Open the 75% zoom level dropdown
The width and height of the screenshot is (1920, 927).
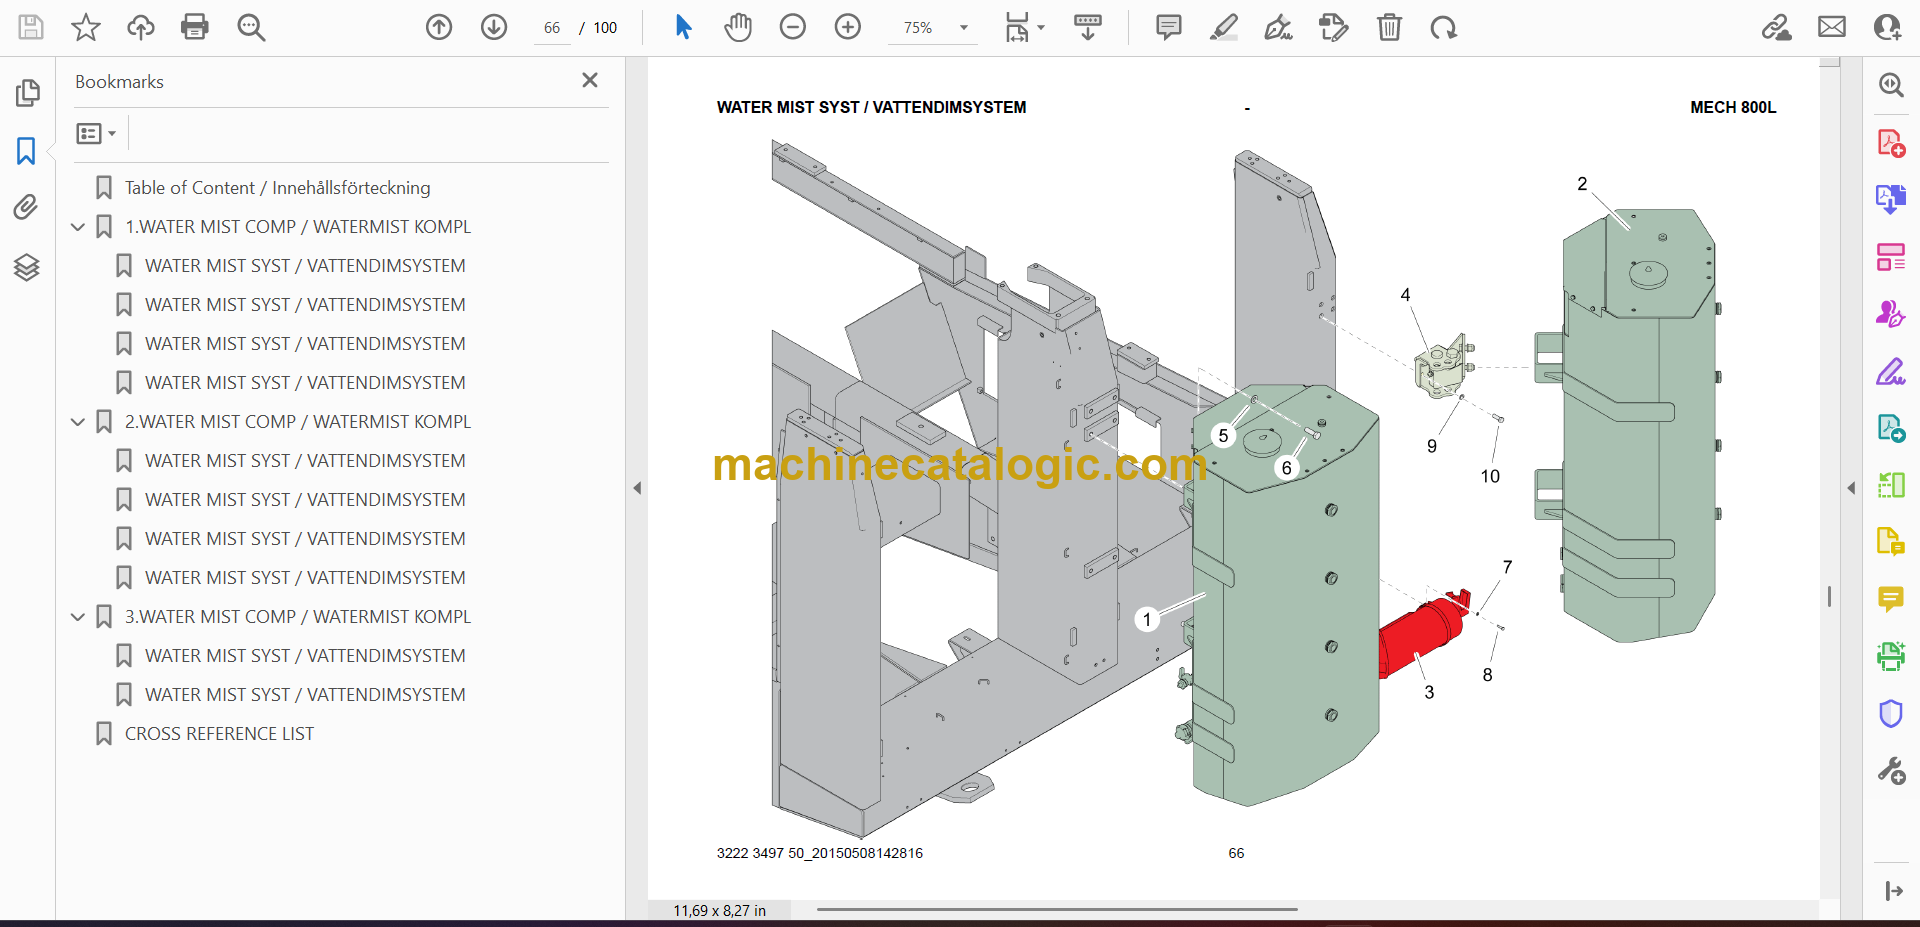964,28
